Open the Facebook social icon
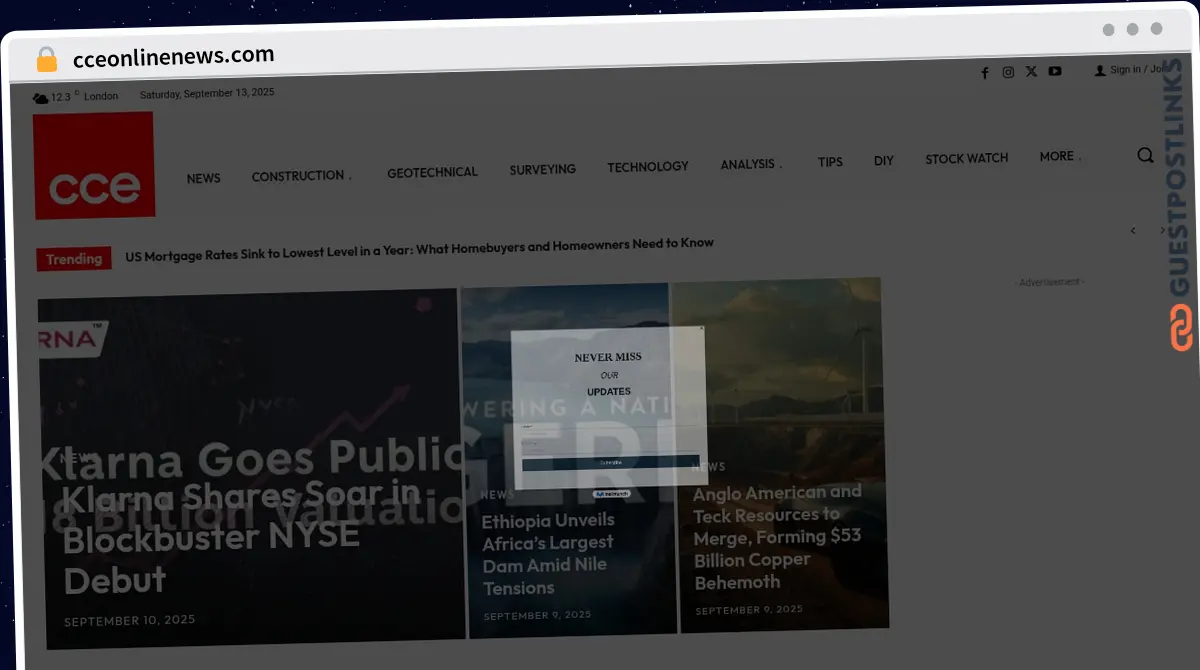 pyautogui.click(x=984, y=73)
